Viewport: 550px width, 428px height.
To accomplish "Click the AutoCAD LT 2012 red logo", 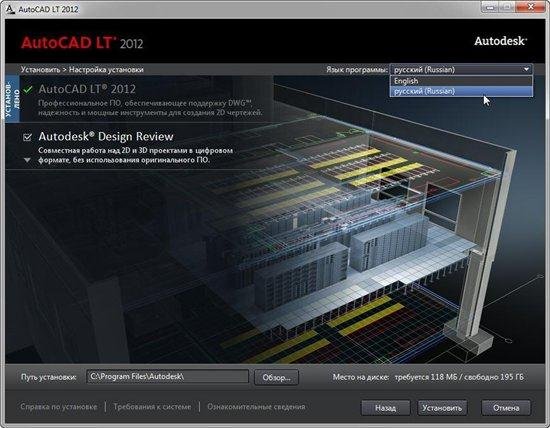I will point(82,43).
